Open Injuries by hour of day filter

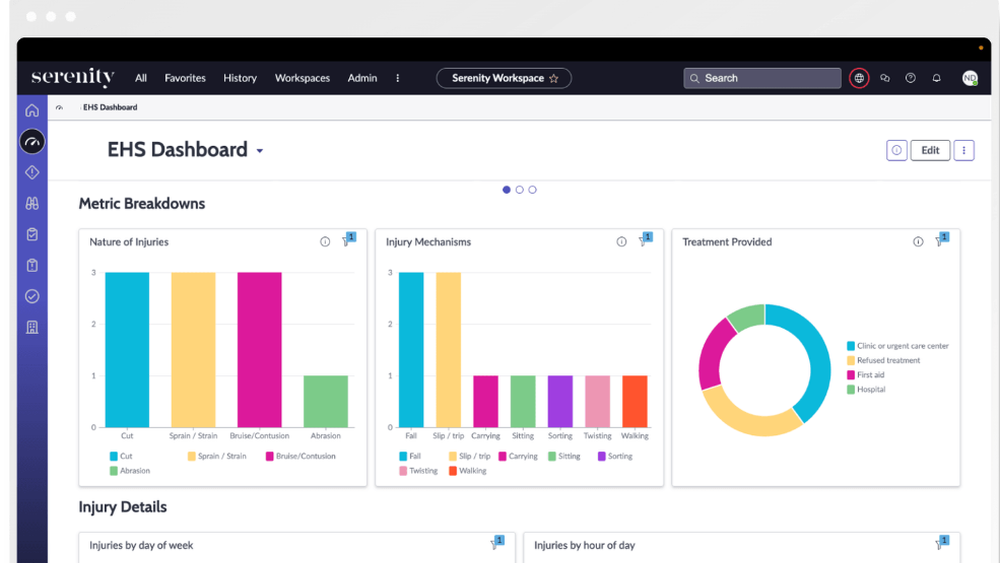point(941,543)
